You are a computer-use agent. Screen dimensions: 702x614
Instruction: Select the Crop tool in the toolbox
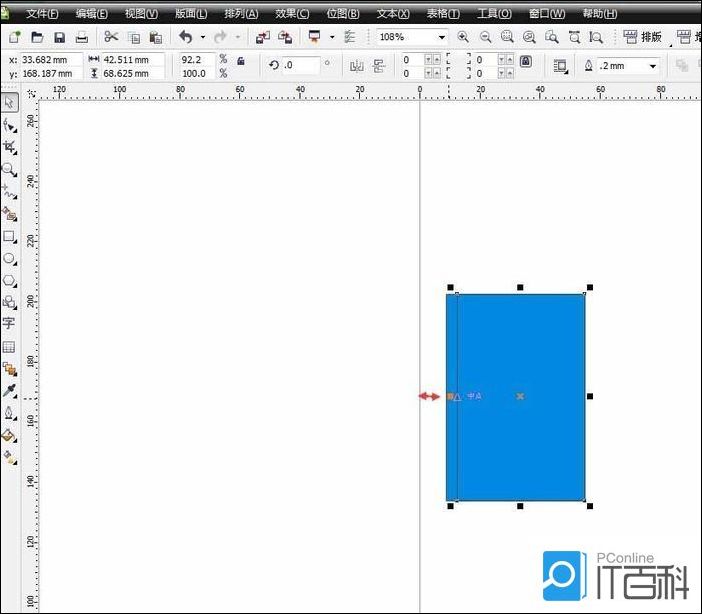pyautogui.click(x=9, y=147)
